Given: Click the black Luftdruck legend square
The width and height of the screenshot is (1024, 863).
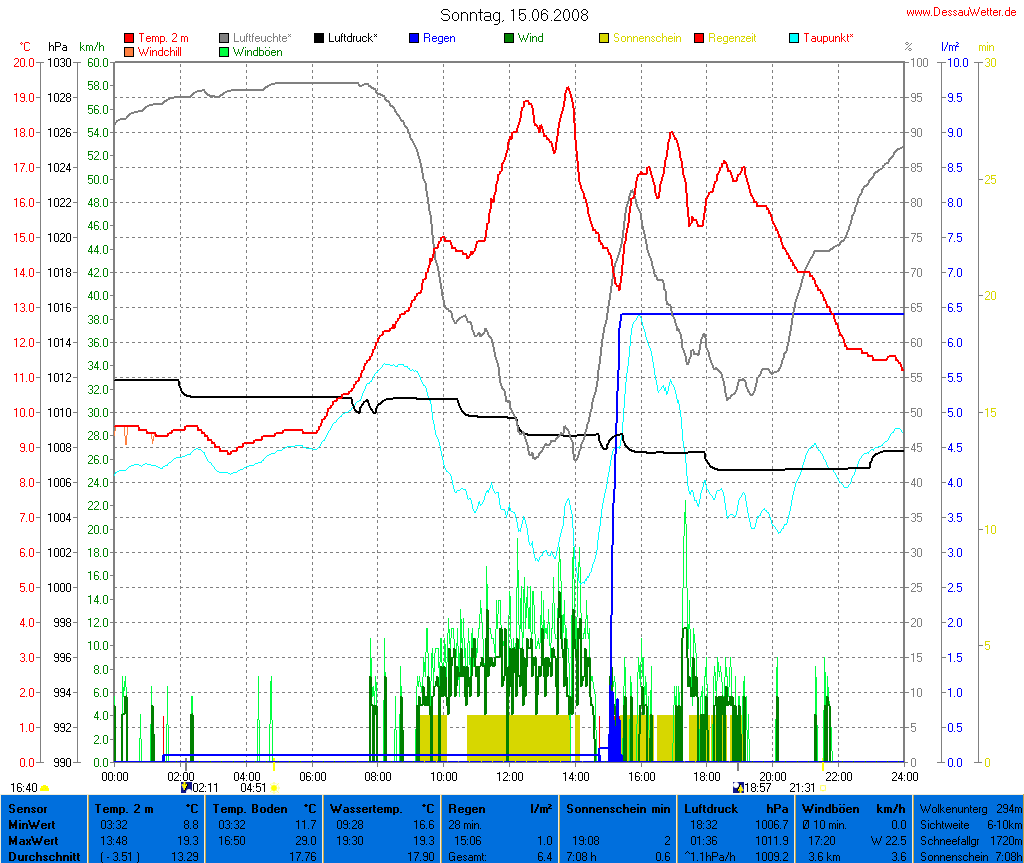Looking at the screenshot, I should coord(319,38).
